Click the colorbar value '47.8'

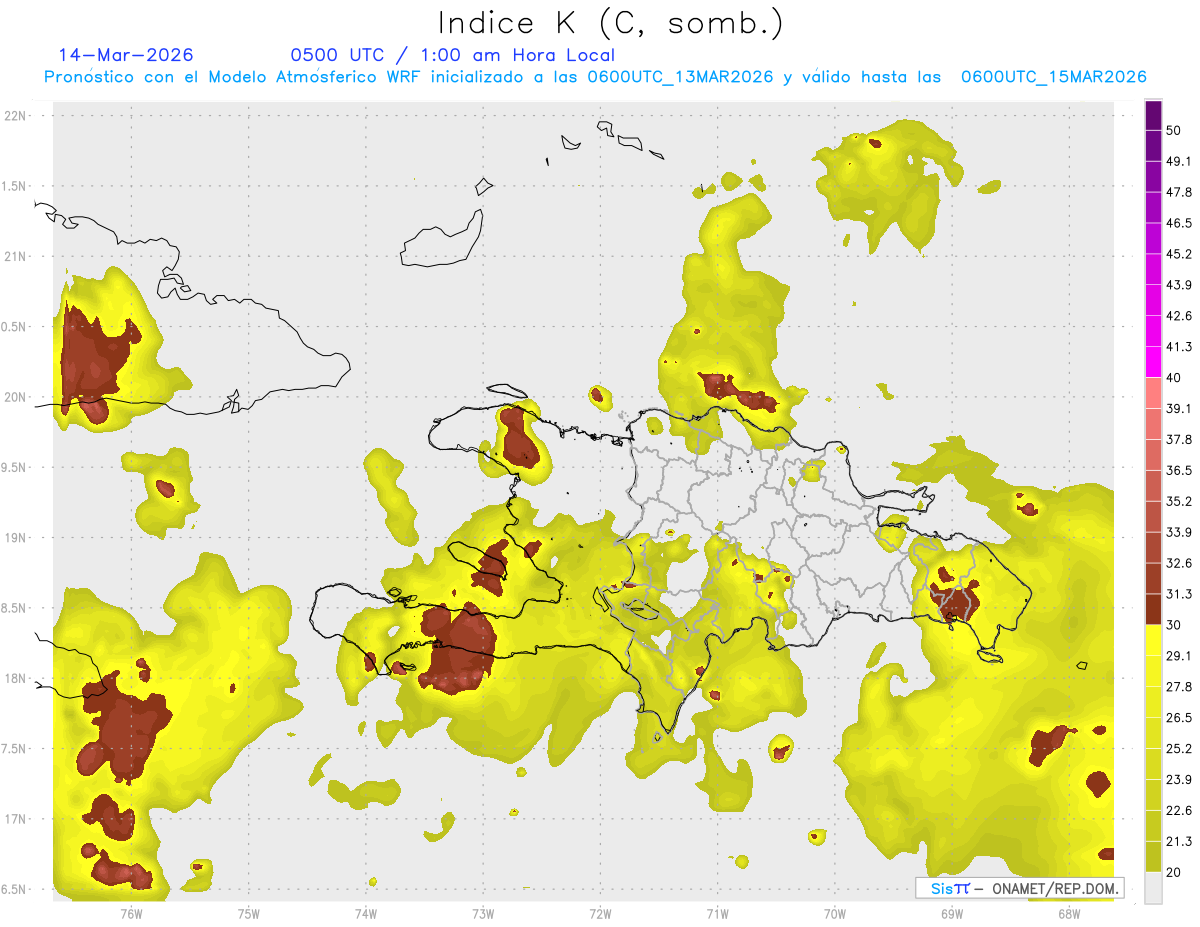pos(1178,192)
